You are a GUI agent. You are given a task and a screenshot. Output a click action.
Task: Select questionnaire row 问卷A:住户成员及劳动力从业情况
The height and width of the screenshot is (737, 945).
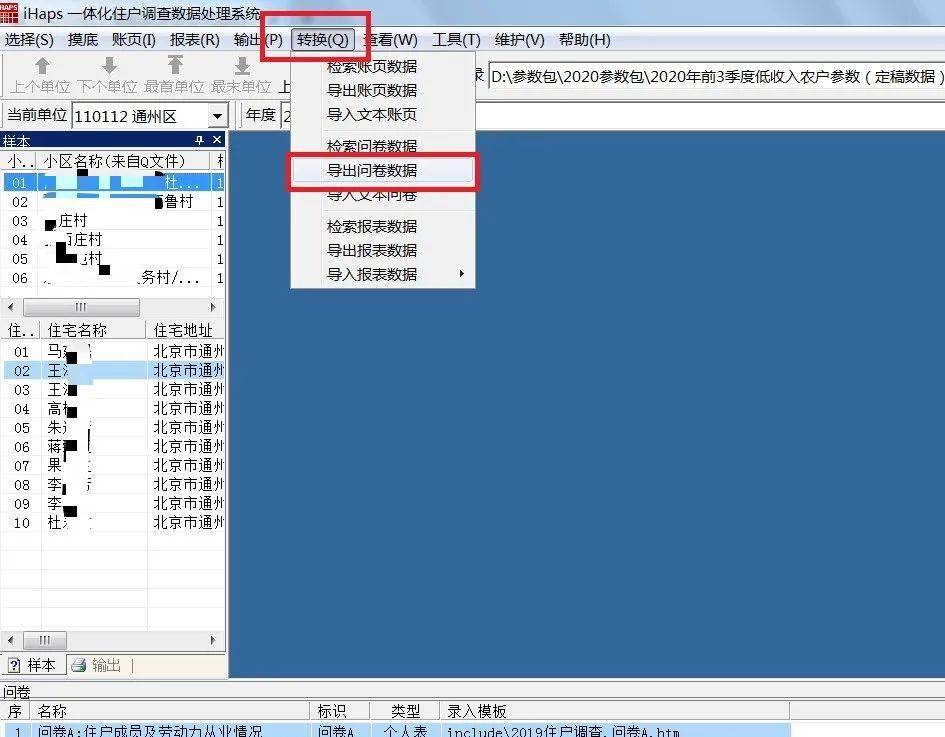click(x=395, y=730)
